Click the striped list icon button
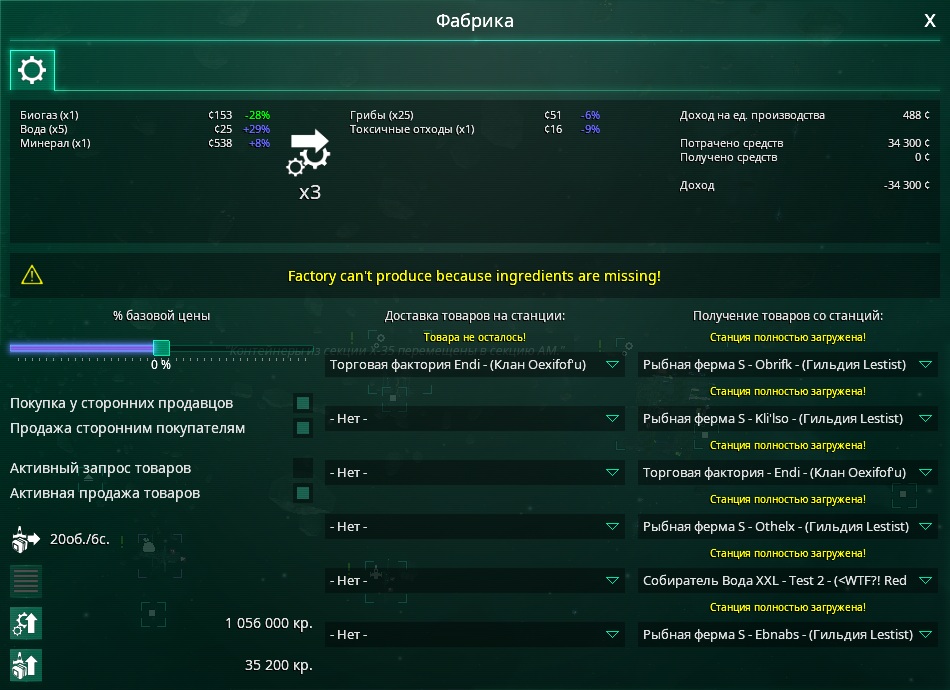Viewport: 950px width, 690px height. point(26,581)
